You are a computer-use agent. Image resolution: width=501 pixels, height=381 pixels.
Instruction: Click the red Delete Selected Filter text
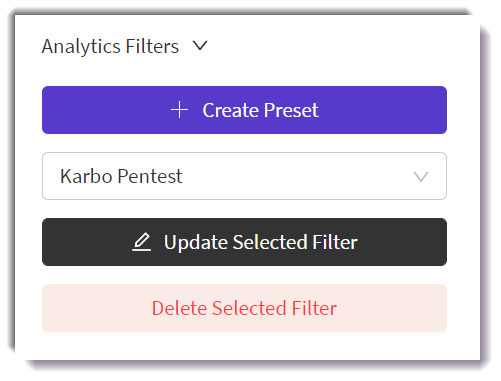point(244,308)
